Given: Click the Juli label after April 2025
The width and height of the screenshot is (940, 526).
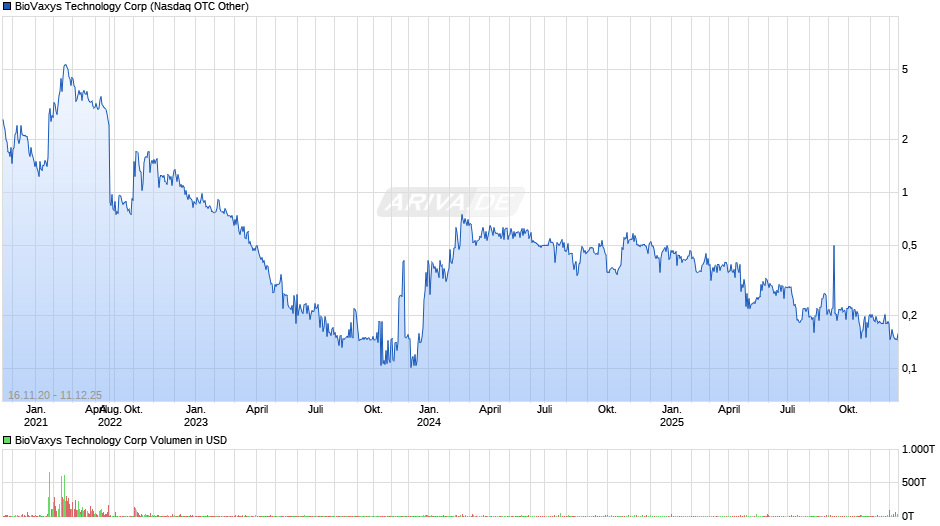Looking at the screenshot, I should coord(787,410).
